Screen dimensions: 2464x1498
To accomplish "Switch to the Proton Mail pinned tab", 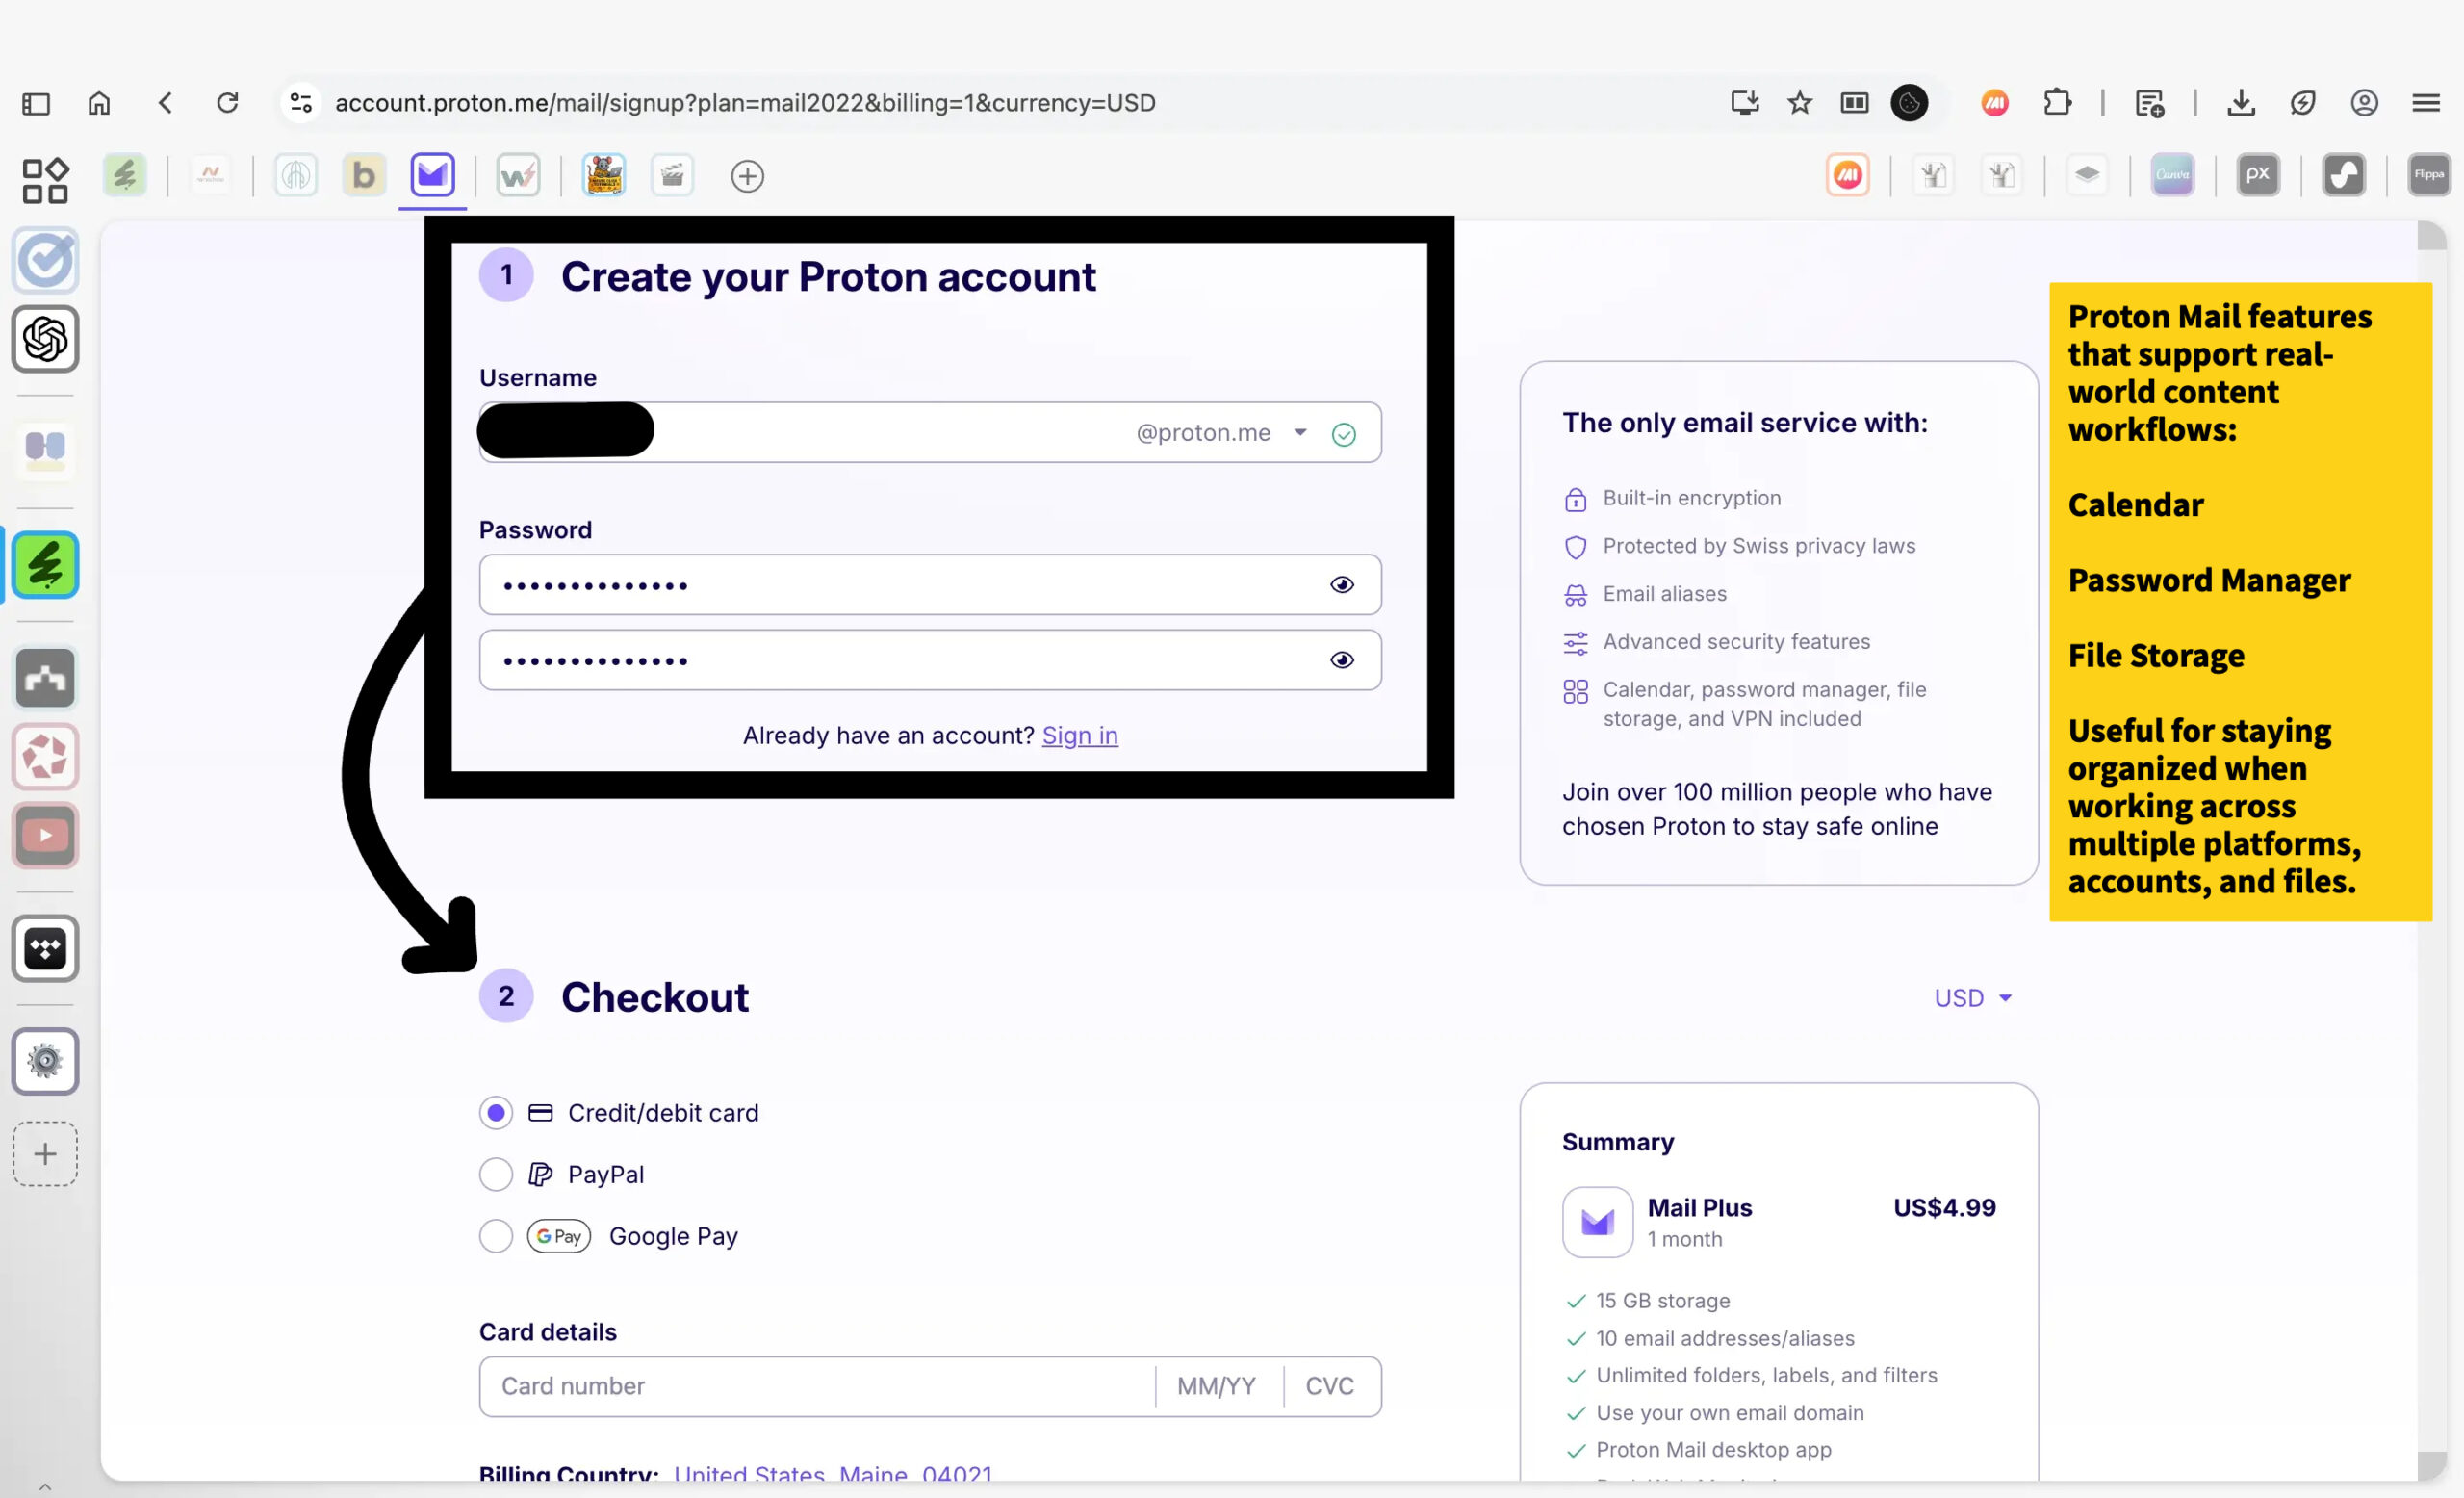I will (432, 176).
